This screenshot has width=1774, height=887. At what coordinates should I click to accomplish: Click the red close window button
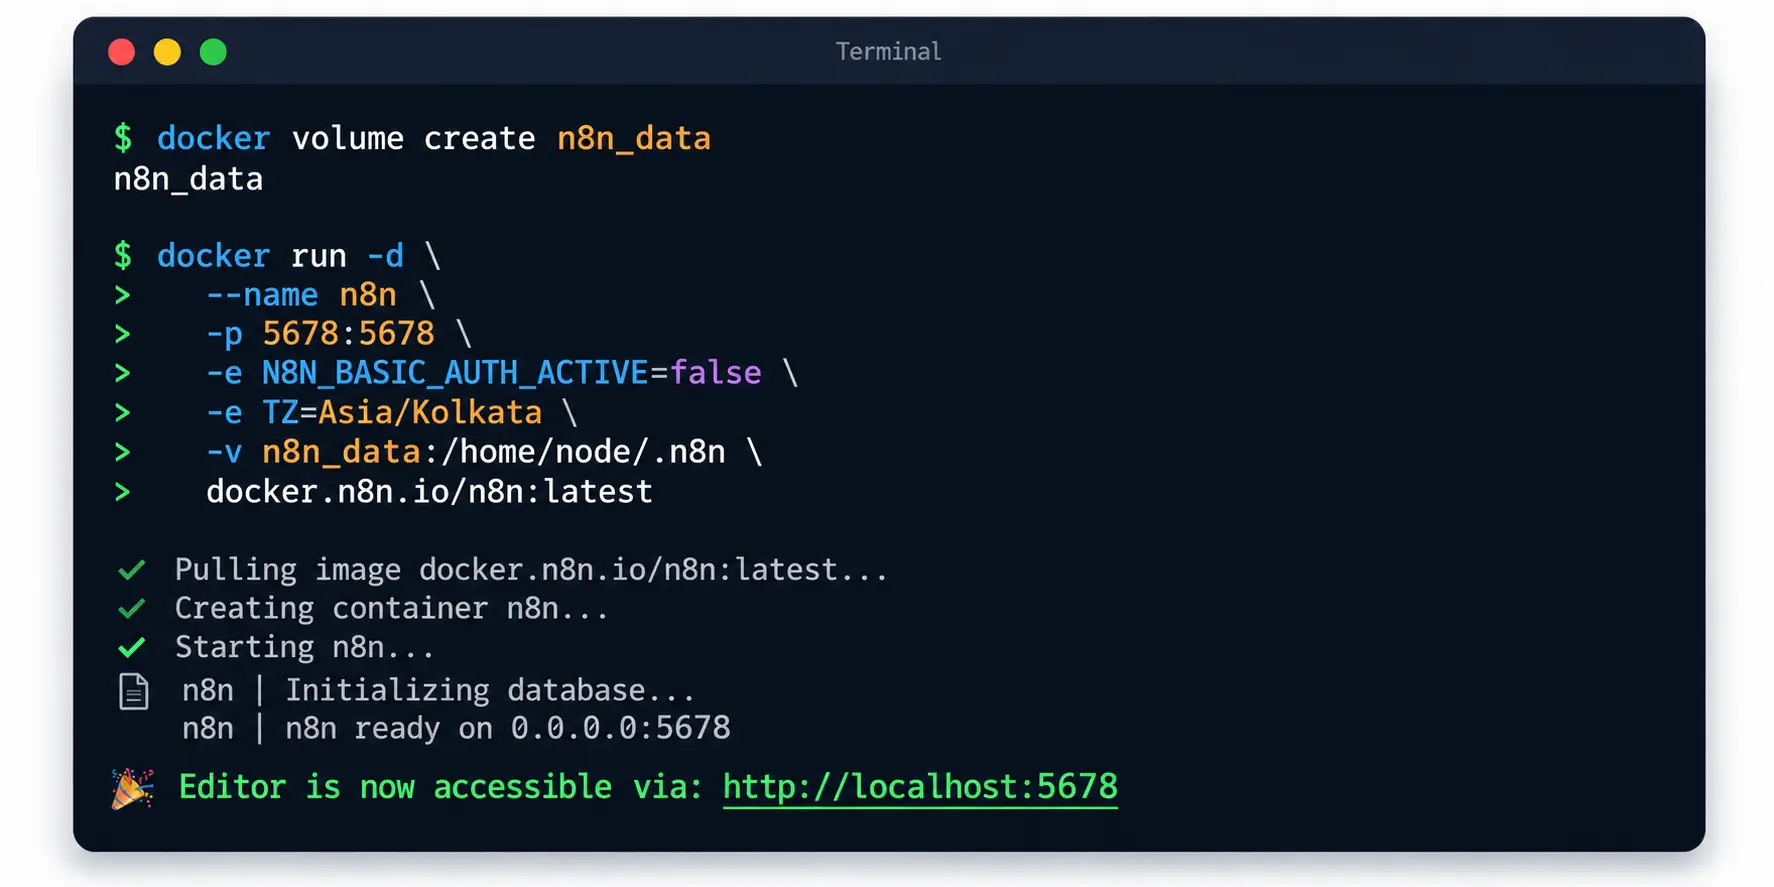[122, 52]
